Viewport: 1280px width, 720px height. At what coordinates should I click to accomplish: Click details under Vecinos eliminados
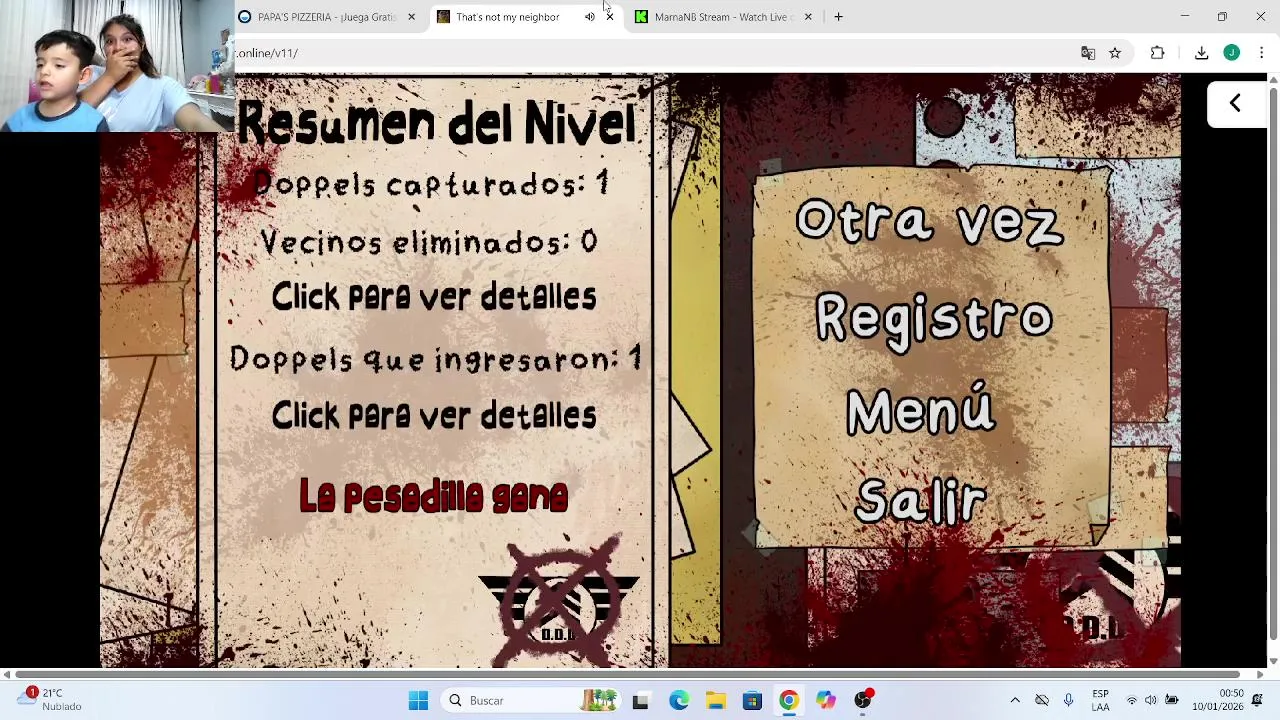tap(434, 297)
